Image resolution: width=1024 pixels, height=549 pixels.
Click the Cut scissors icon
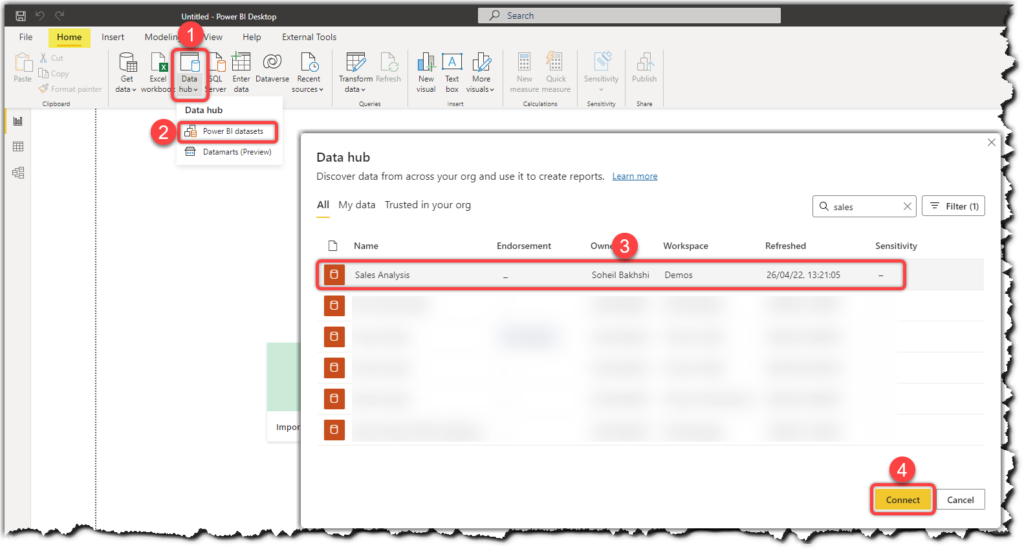pos(43,58)
